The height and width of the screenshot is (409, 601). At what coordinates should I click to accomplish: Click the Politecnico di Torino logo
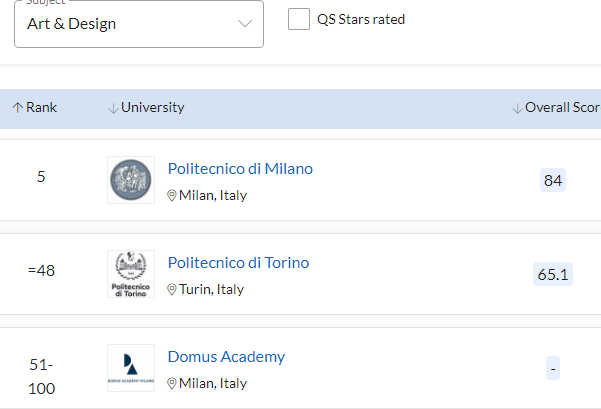[131, 274]
